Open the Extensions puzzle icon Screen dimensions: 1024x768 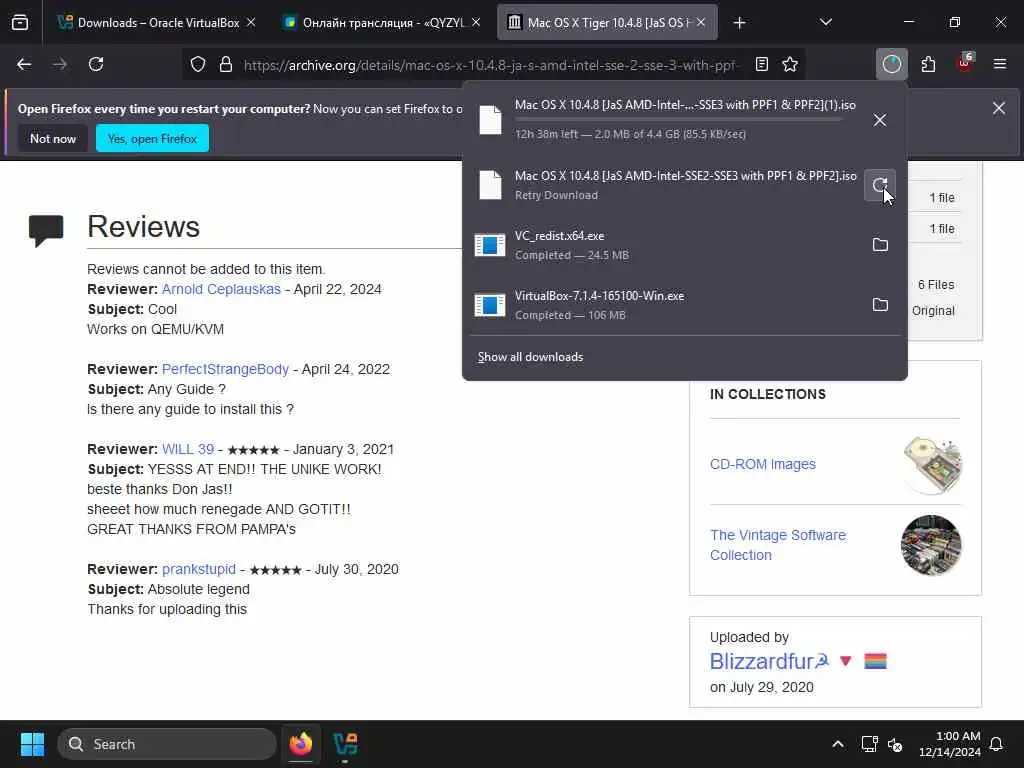click(928, 64)
